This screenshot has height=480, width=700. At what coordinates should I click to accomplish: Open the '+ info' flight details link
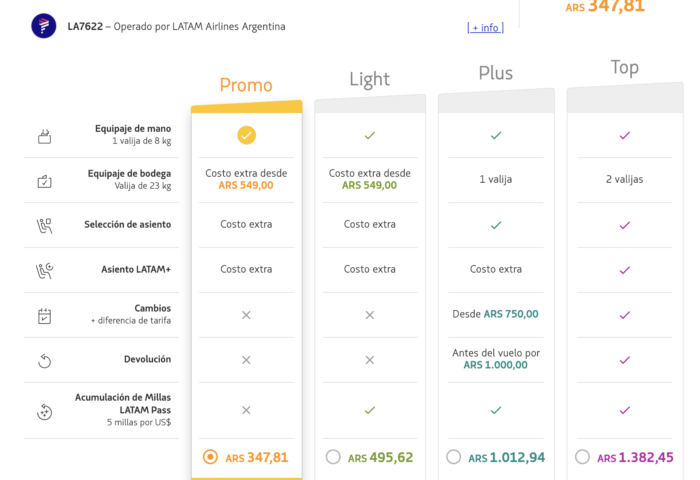(x=485, y=28)
